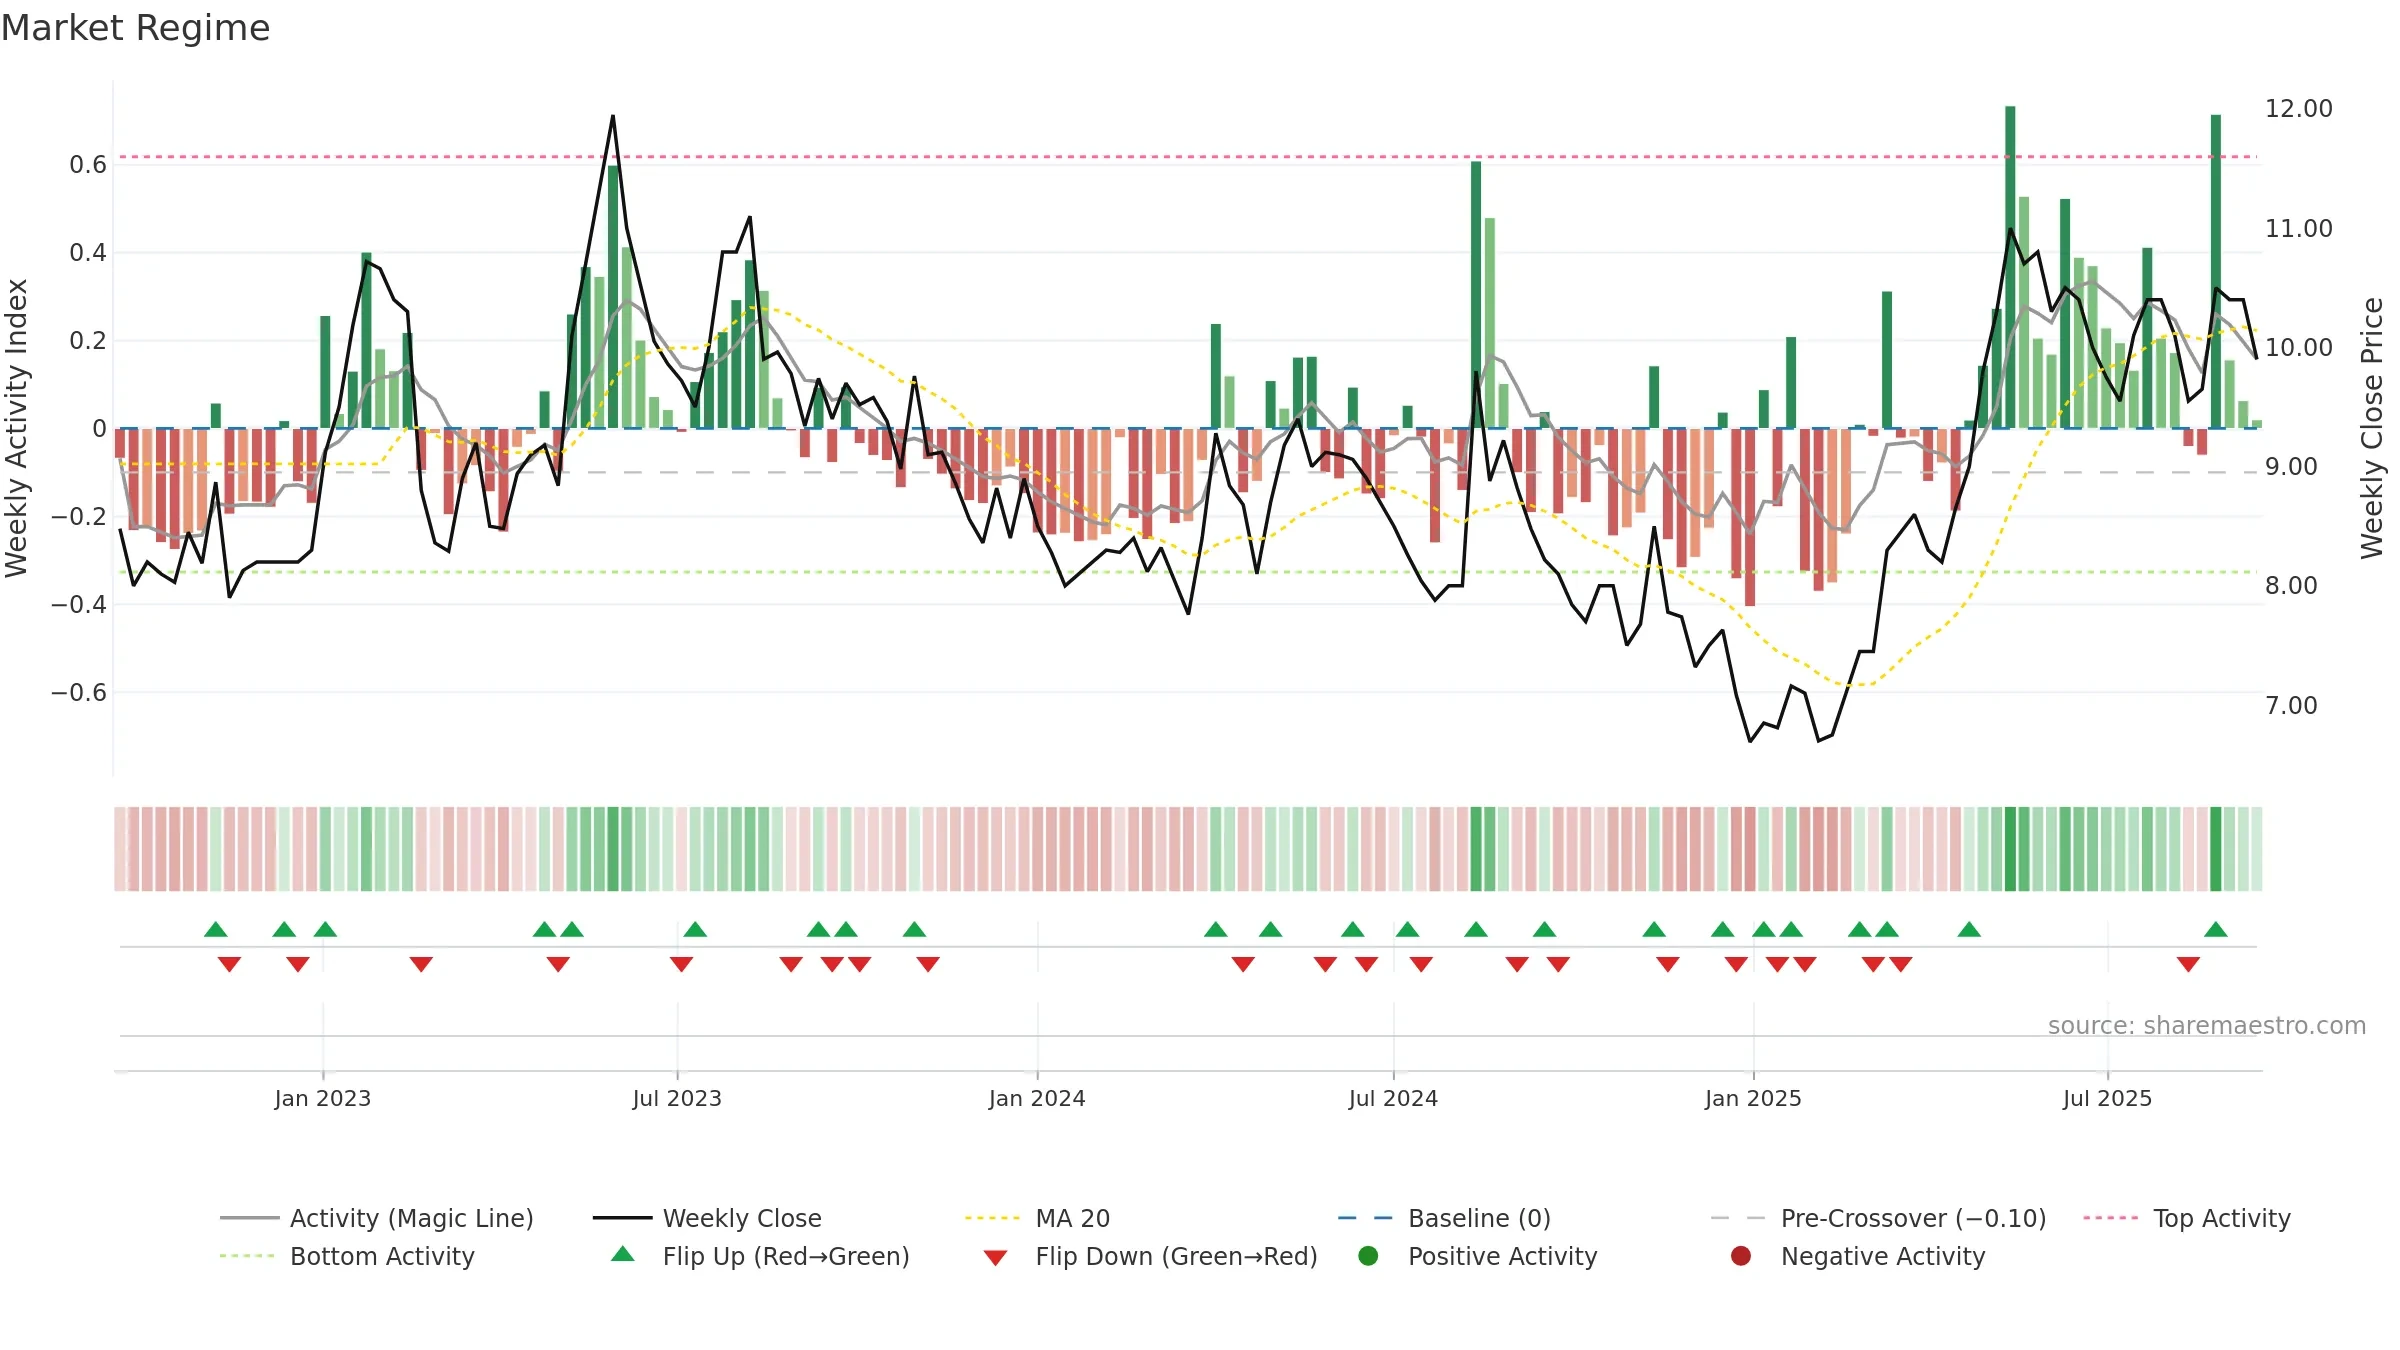Toggle the Bottom Activity legend entry
The image size is (2400, 1350).
tap(347, 1256)
